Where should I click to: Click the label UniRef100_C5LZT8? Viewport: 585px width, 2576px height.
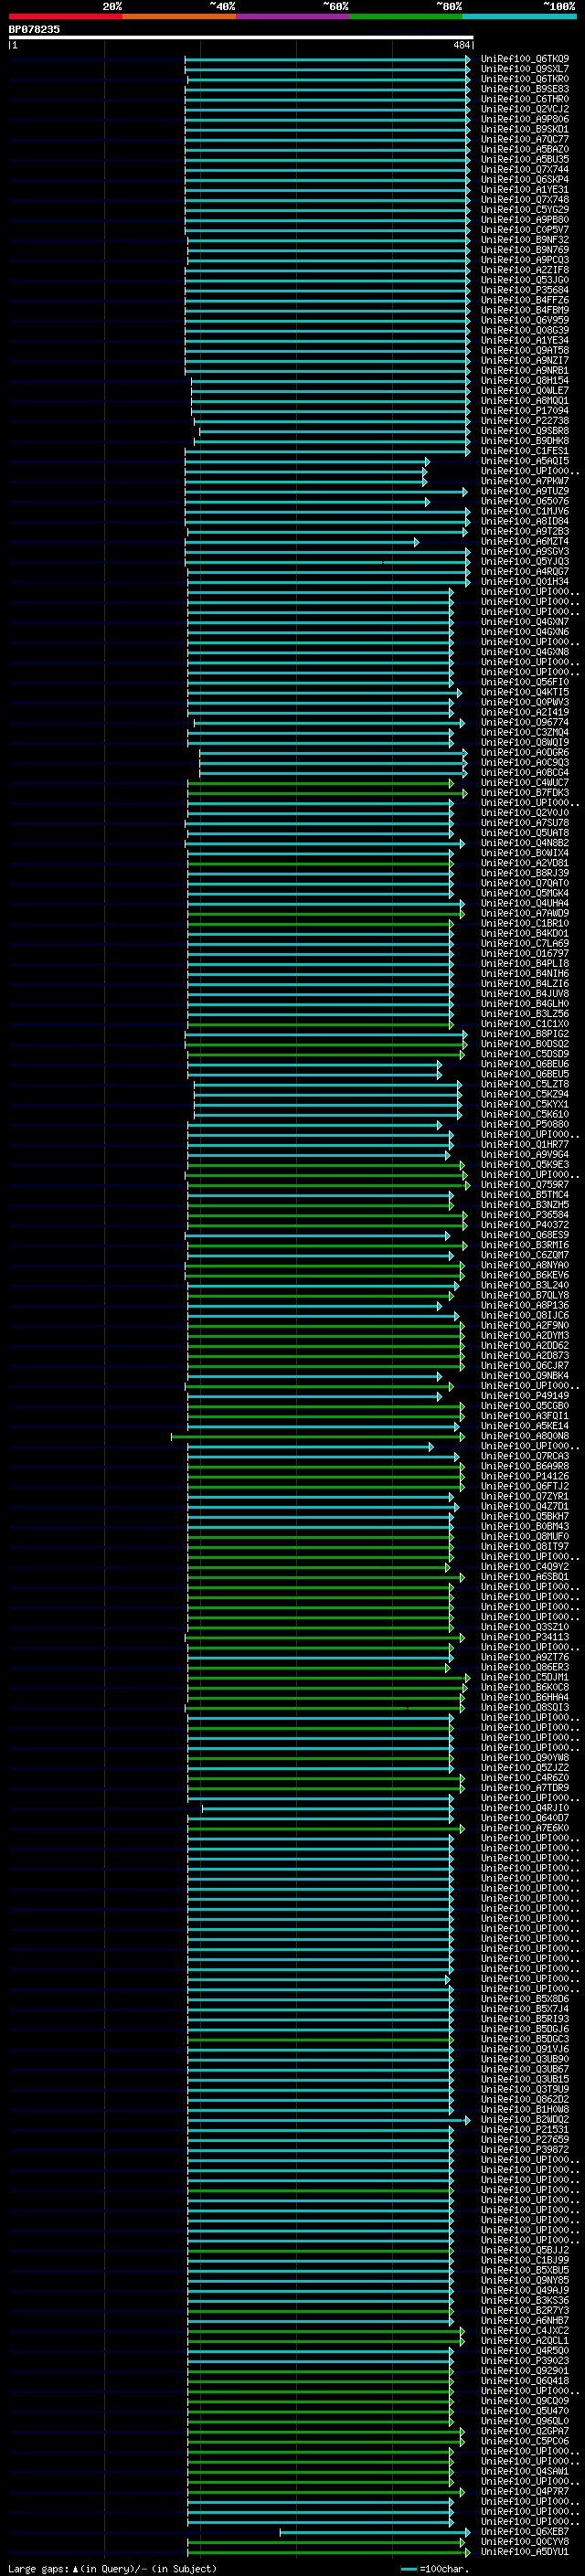tap(525, 1084)
